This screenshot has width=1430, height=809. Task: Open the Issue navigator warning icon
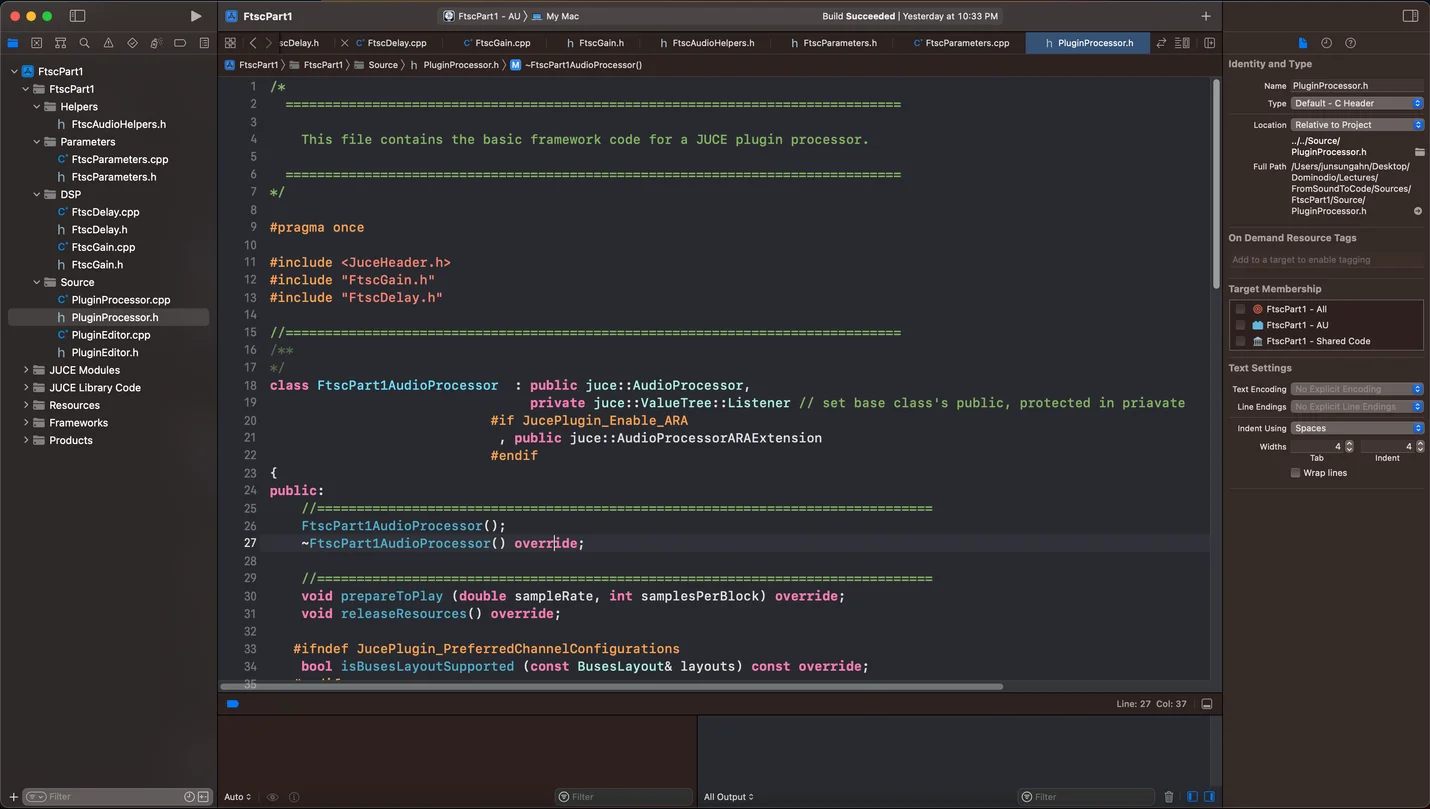click(108, 43)
